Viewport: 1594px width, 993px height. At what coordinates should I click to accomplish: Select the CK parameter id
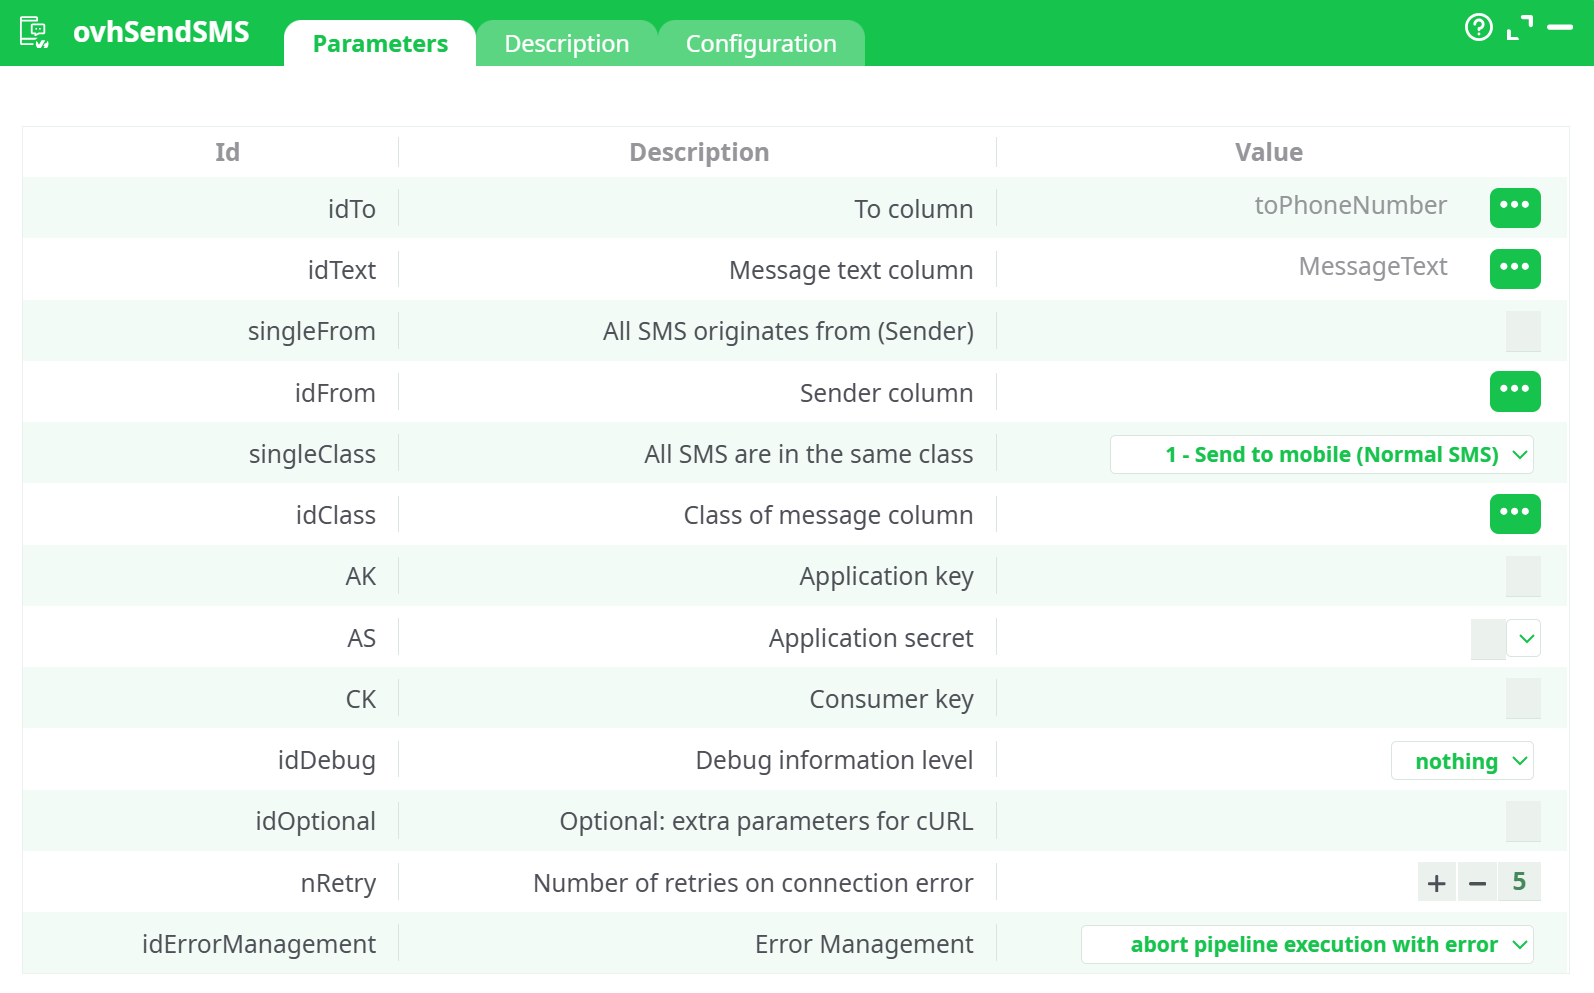click(x=360, y=699)
